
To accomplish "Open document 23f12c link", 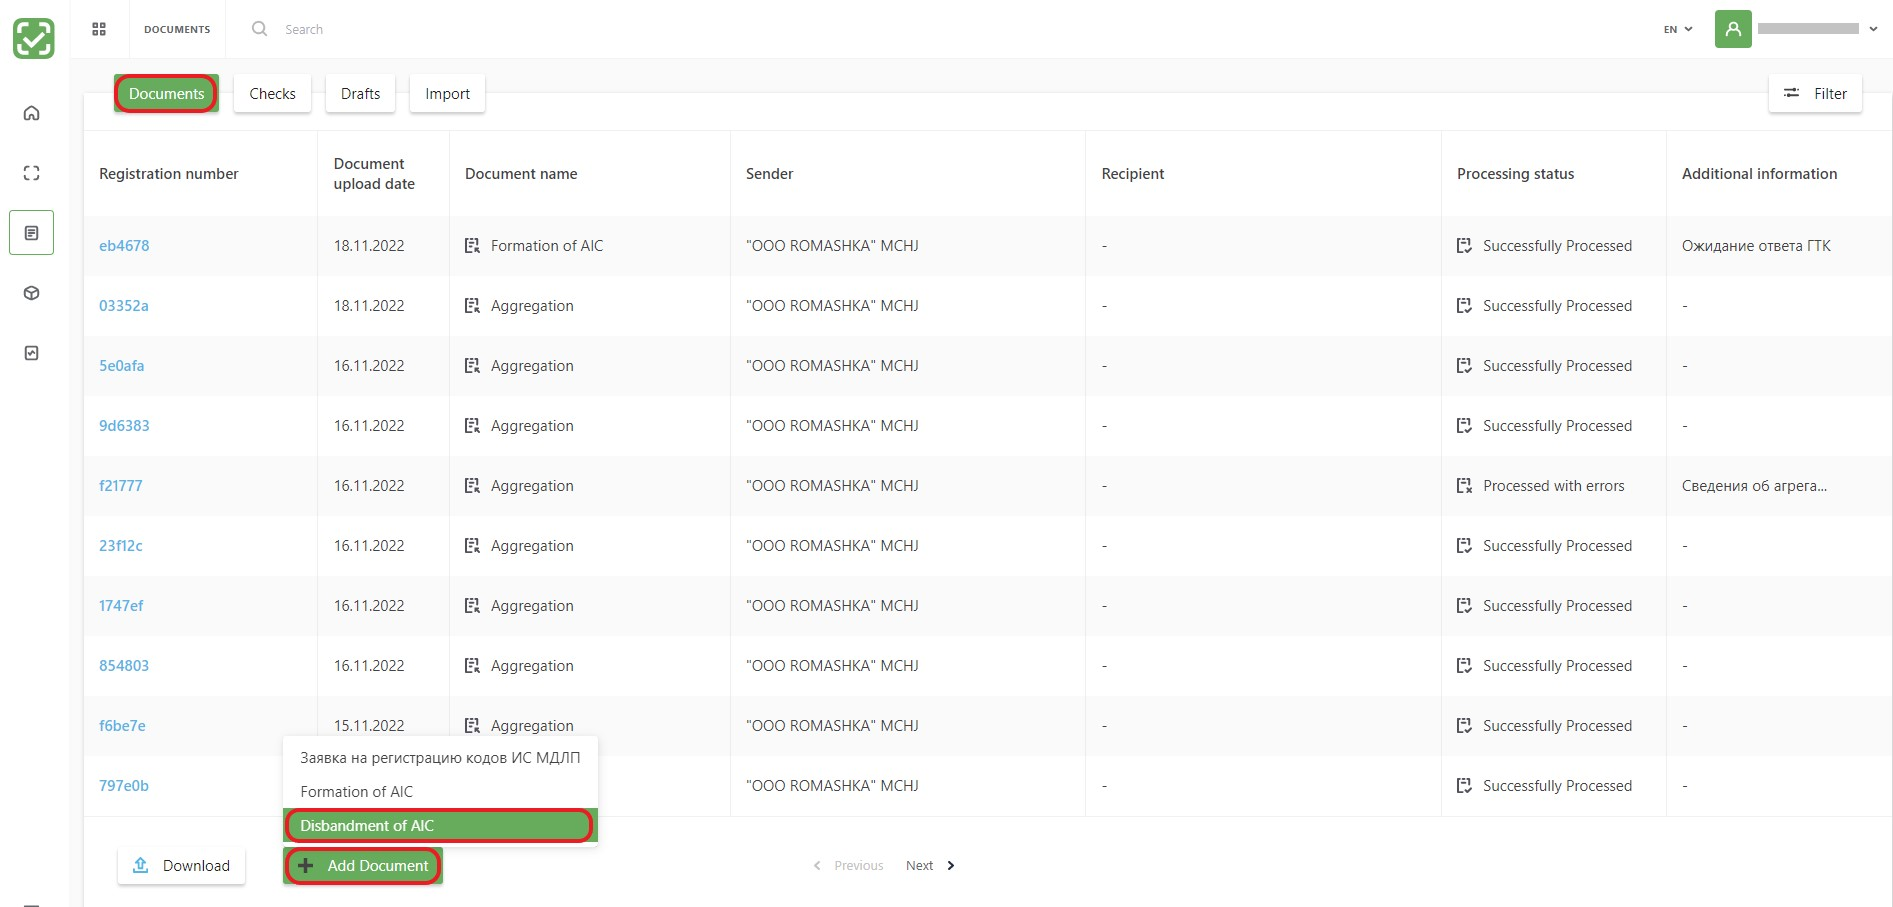I will coord(120,546).
